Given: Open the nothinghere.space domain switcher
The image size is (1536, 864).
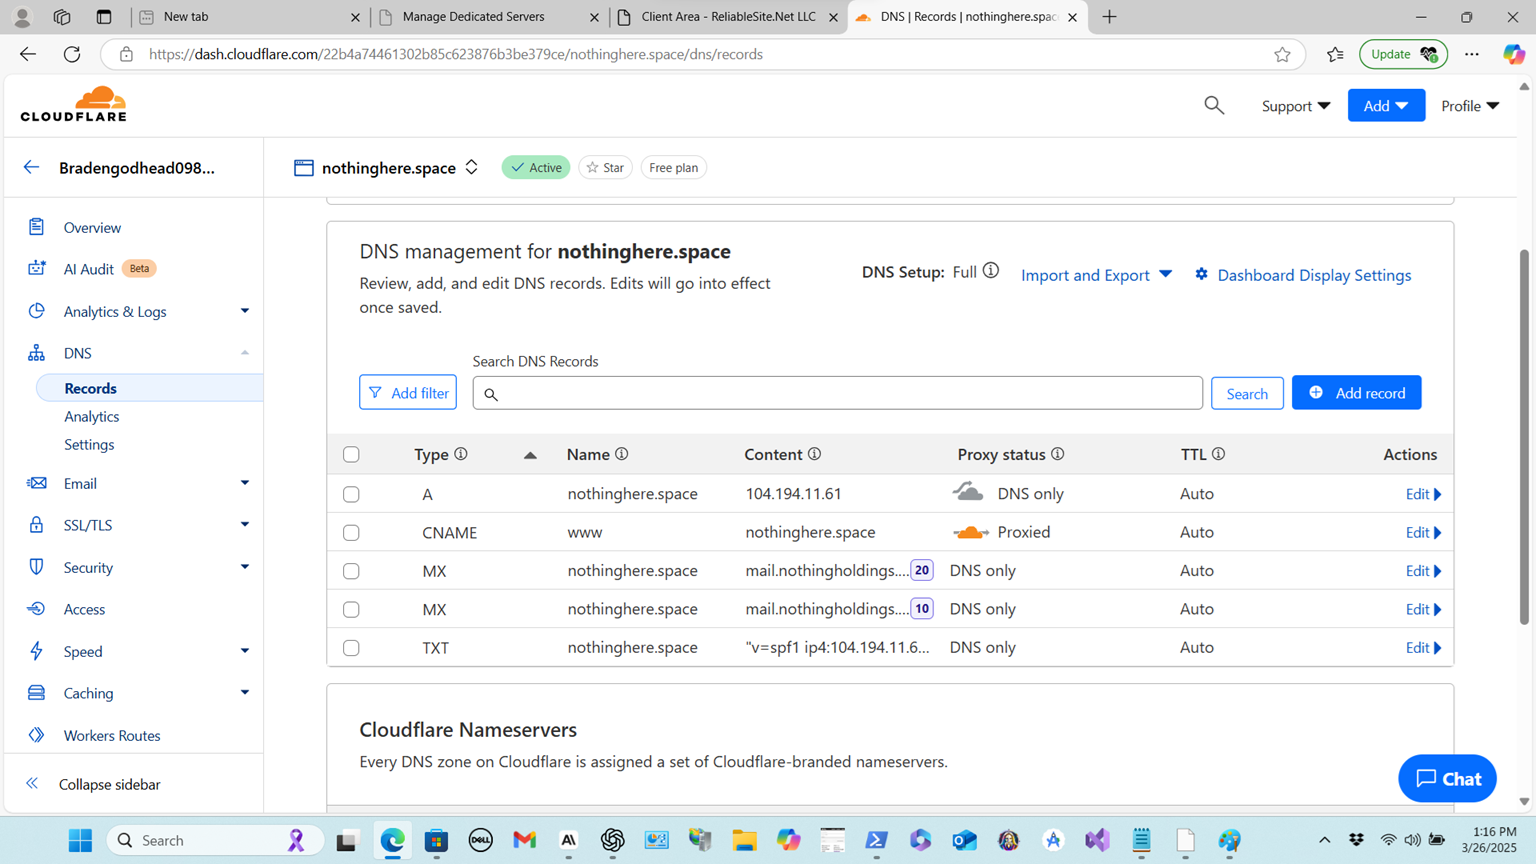Looking at the screenshot, I should (x=471, y=167).
